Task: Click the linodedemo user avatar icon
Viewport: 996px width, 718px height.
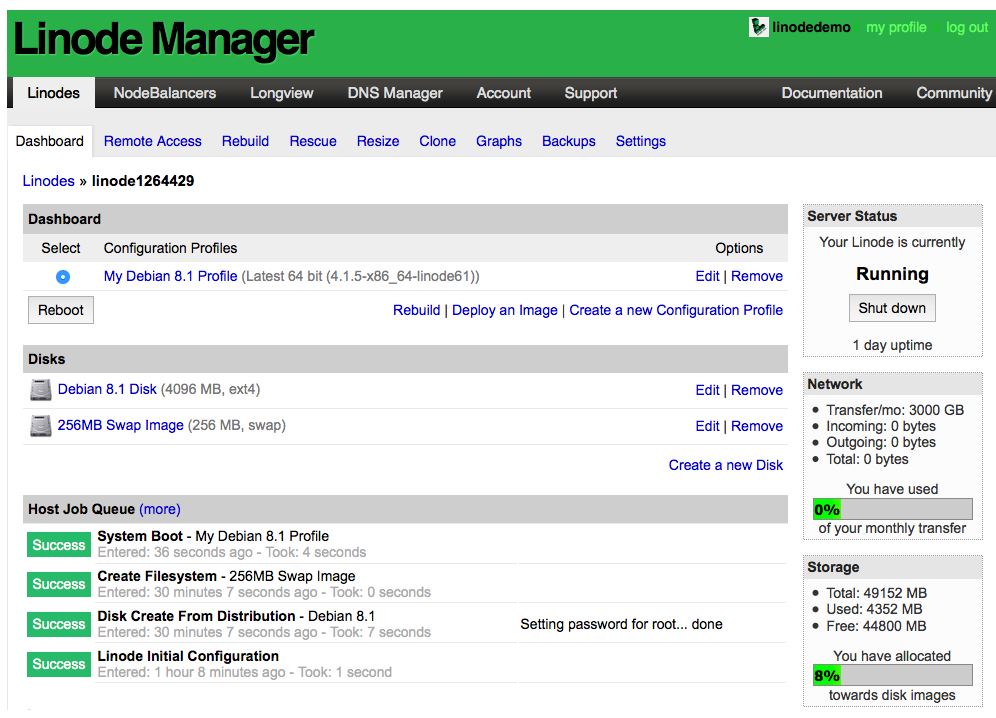Action: [x=758, y=27]
